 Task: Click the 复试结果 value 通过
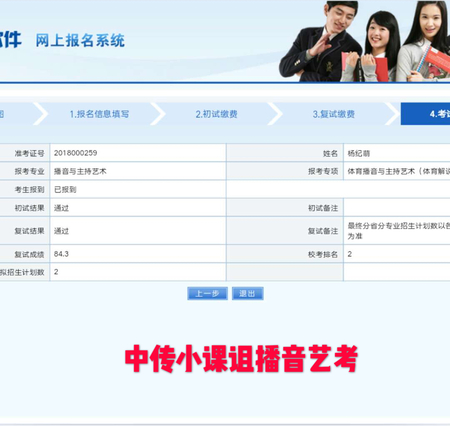point(61,231)
